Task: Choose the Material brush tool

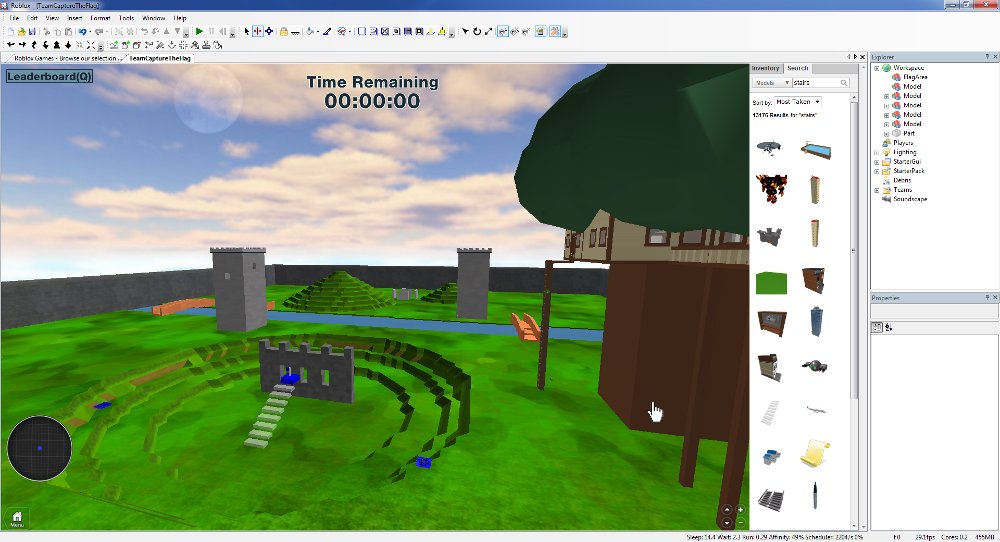Action: [327, 31]
